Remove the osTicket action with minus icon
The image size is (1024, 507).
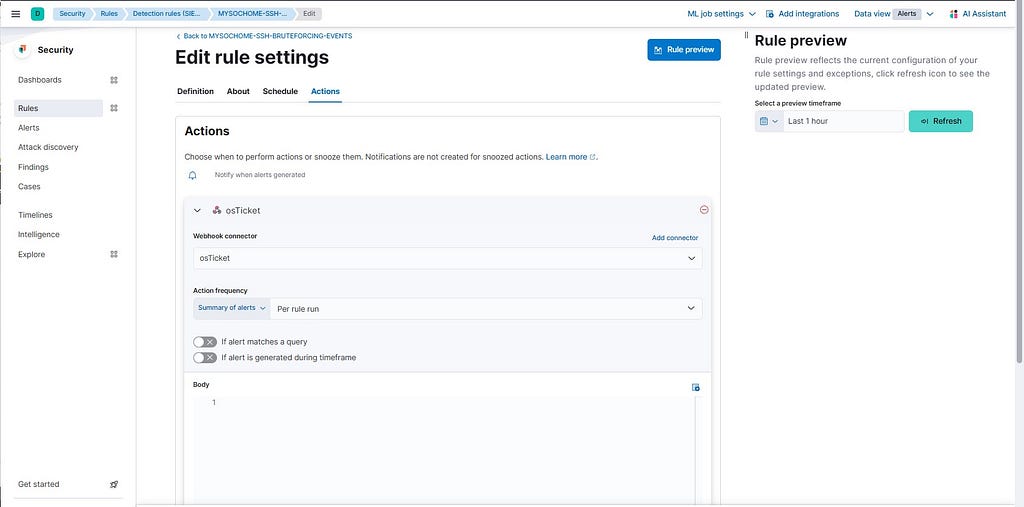coord(704,210)
